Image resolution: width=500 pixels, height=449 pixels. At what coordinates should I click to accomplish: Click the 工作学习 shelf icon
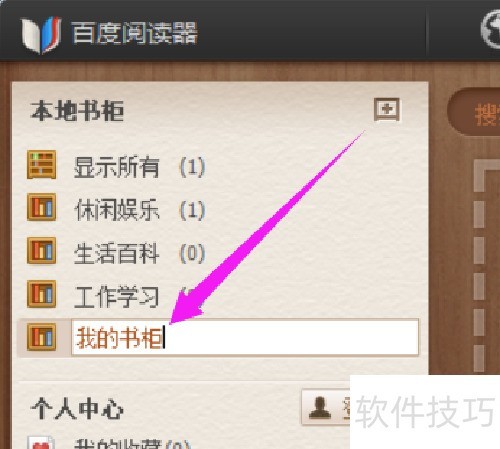(x=41, y=294)
